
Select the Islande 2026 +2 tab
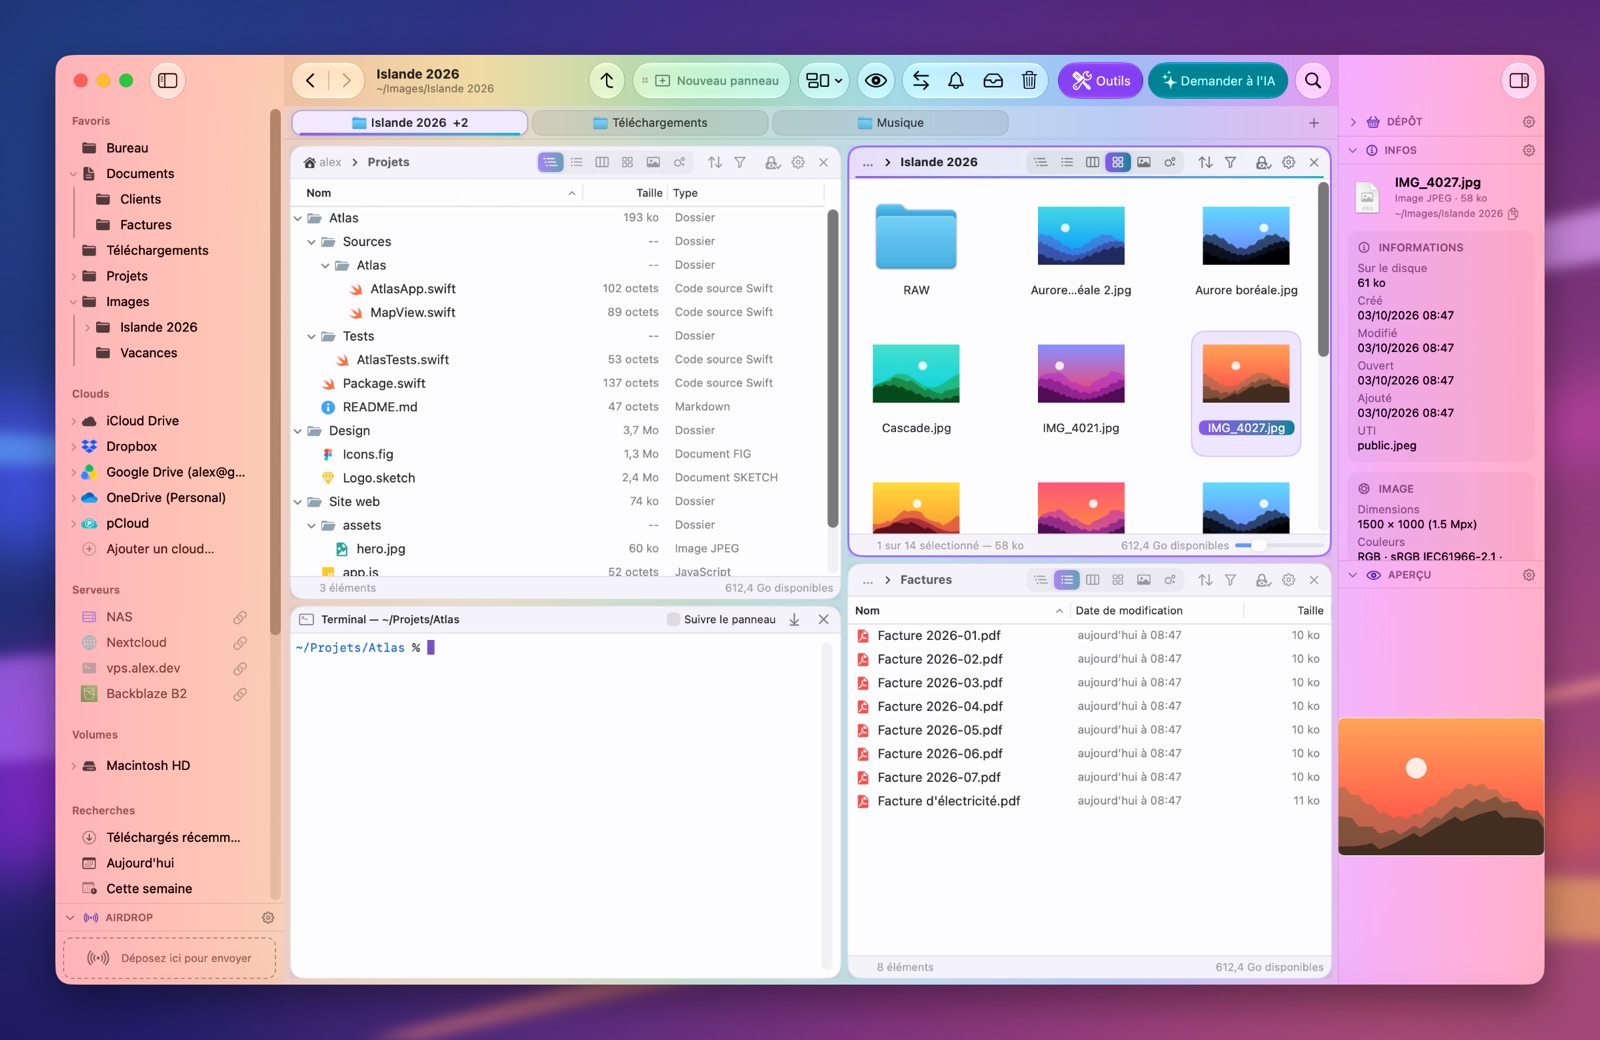click(x=410, y=123)
